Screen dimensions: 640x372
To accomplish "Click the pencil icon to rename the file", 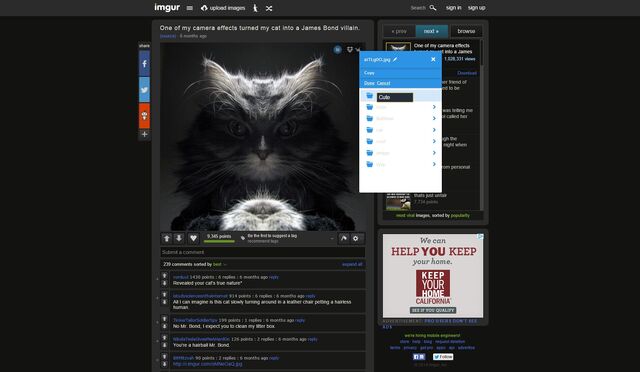I will point(395,60).
